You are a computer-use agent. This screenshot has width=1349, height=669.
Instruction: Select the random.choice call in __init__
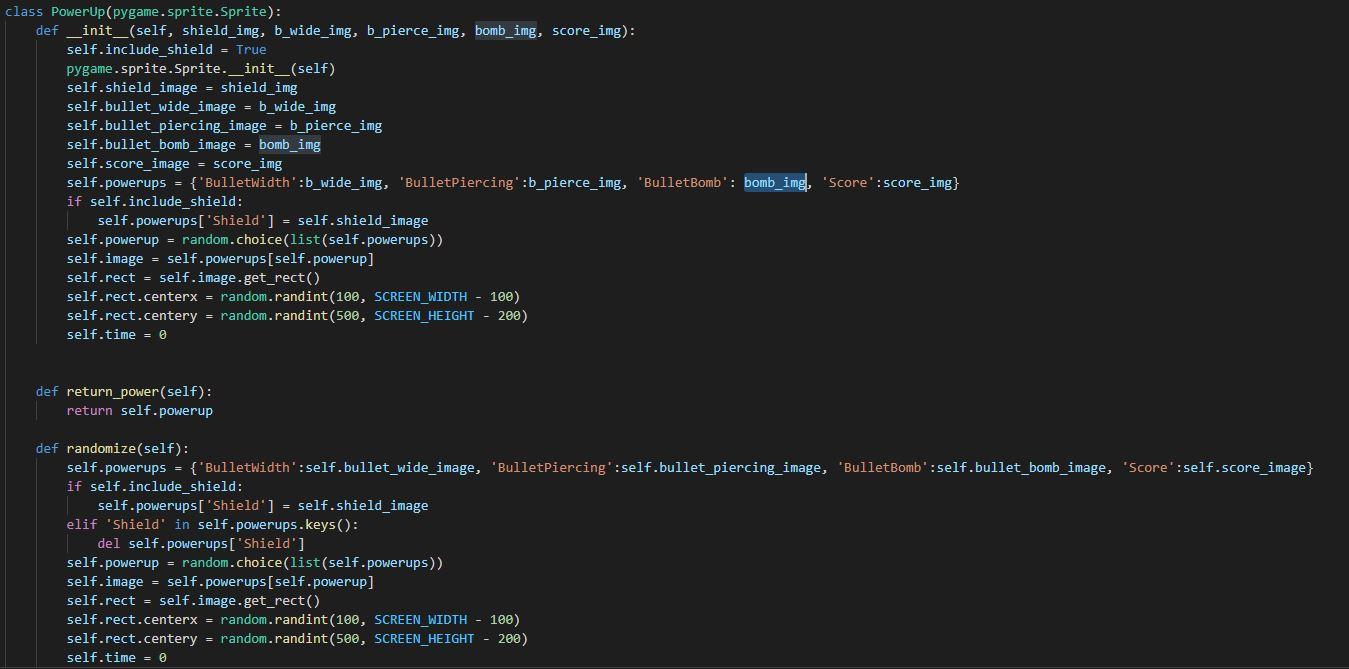click(x=235, y=239)
